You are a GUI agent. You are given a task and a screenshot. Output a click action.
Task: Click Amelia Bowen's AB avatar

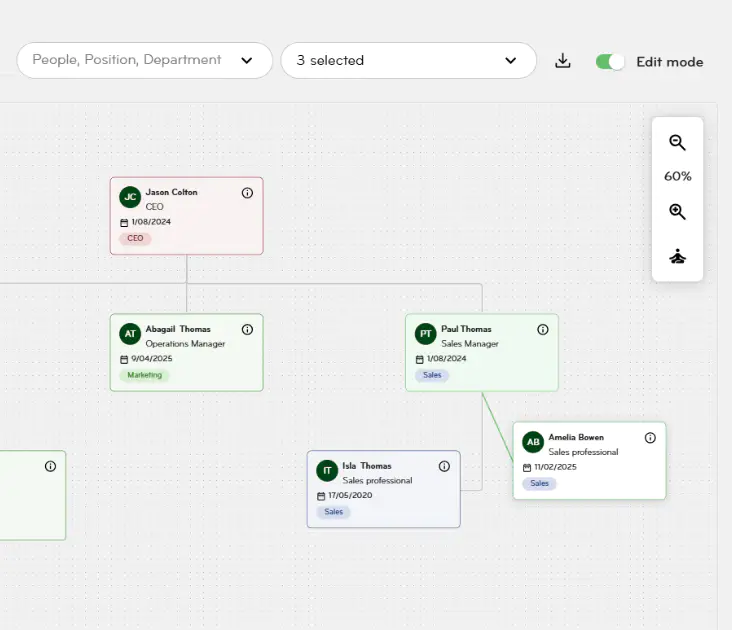point(533,442)
